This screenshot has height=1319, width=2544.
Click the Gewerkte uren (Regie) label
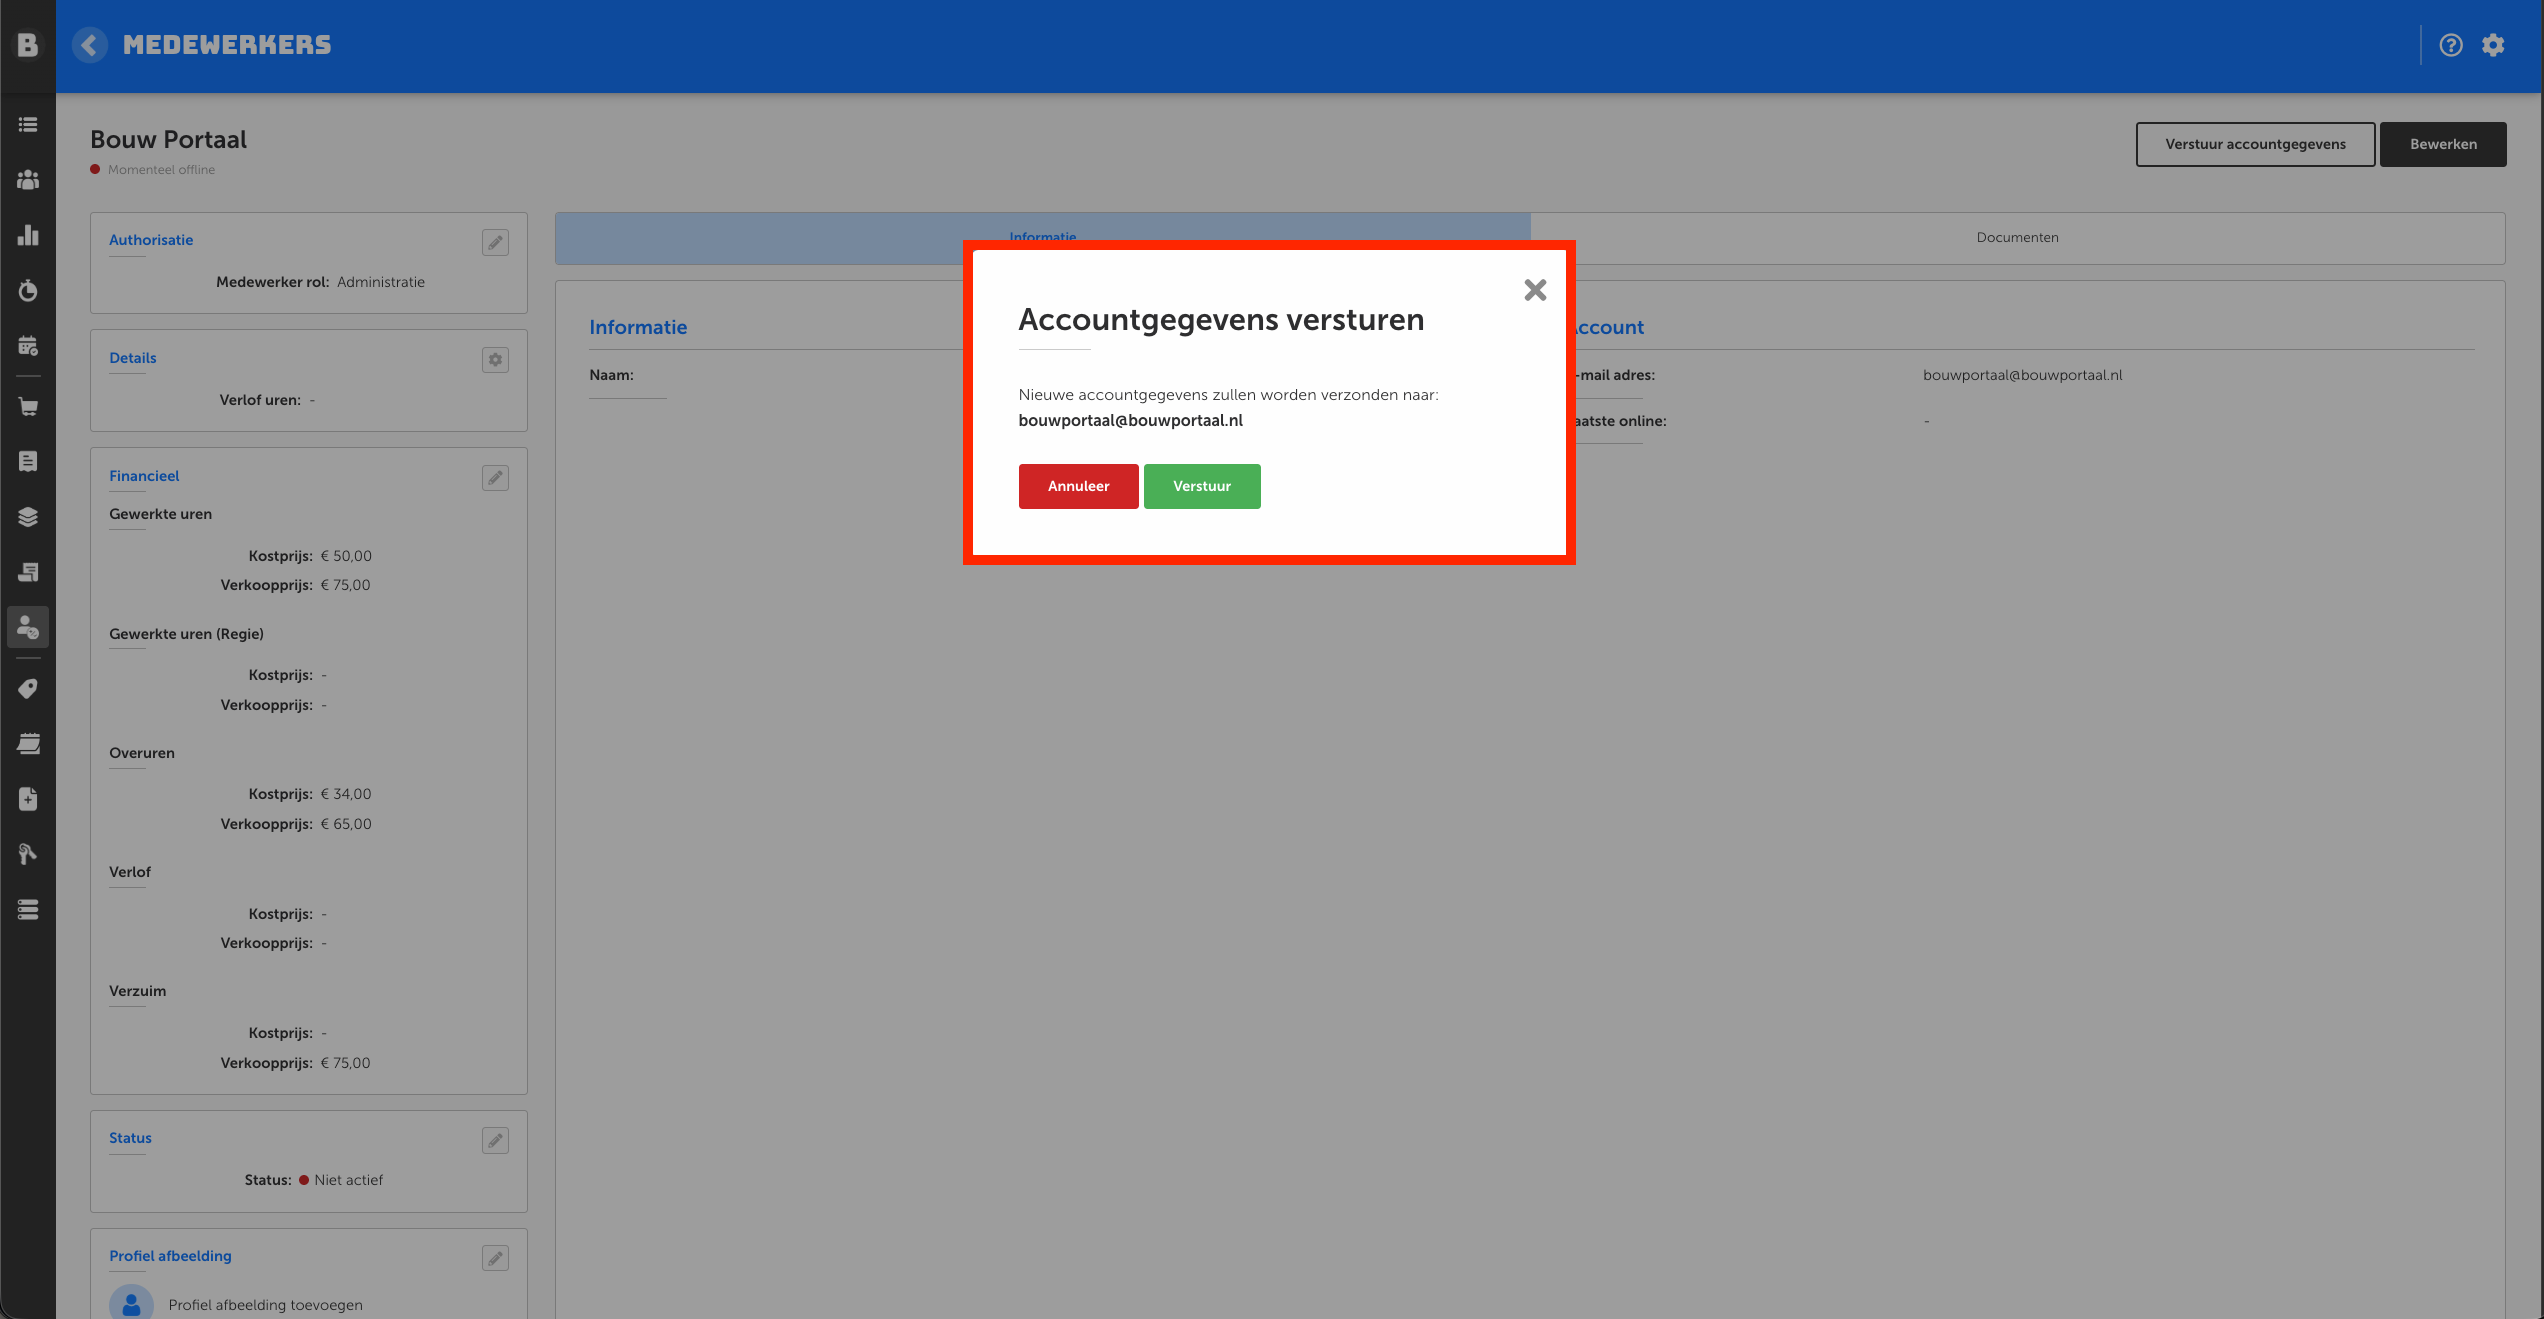point(186,634)
